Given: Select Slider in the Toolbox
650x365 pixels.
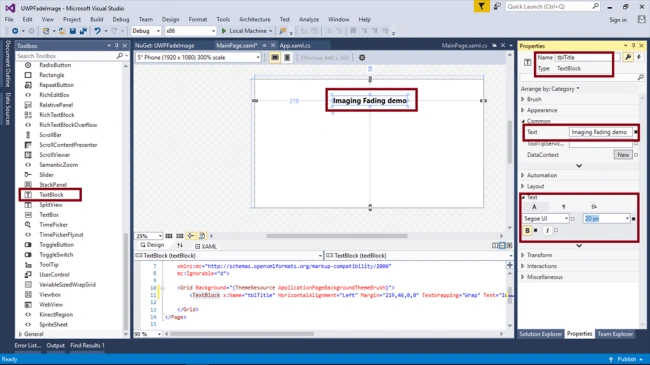Looking at the screenshot, I should pos(46,175).
